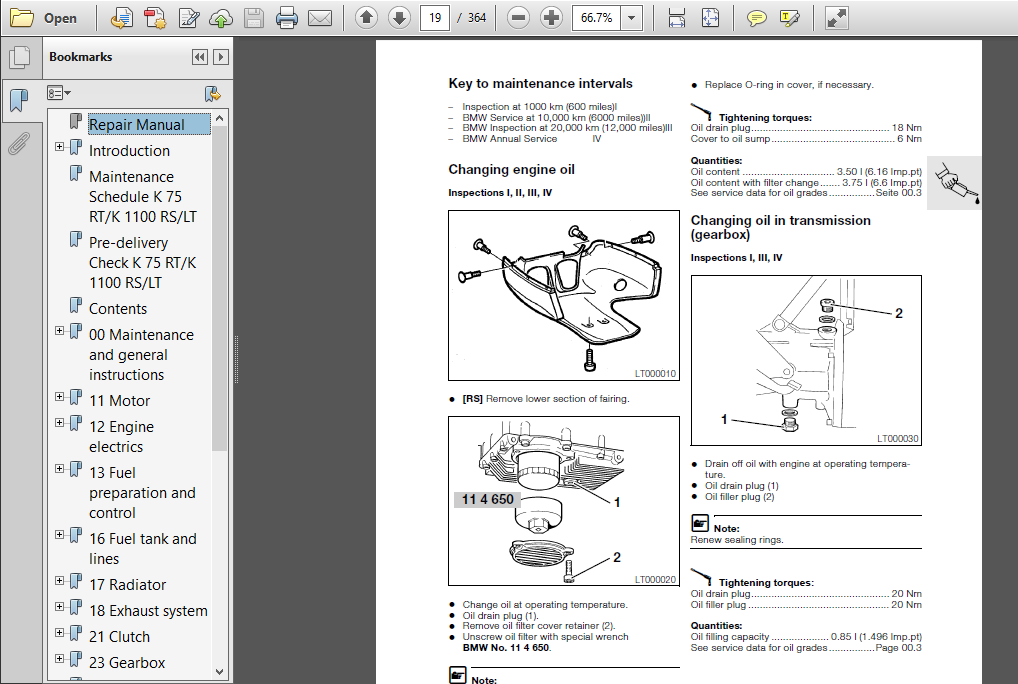Open the zoom level dropdown arrow
The image size is (1018, 684).
[x=631, y=18]
